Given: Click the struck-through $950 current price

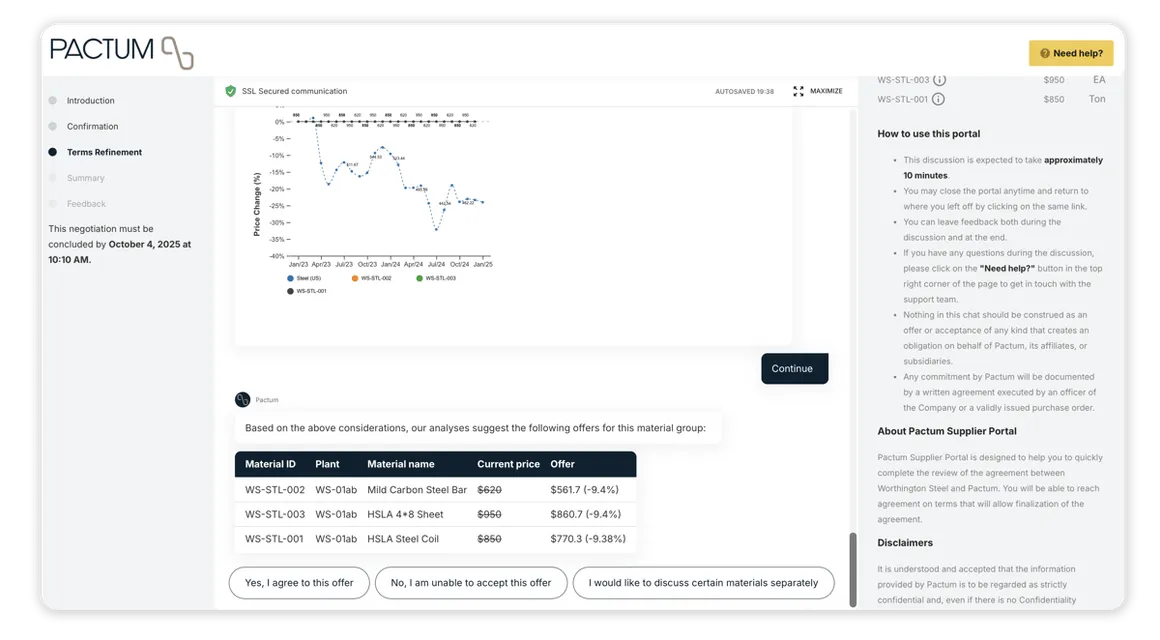Looking at the screenshot, I should coord(489,514).
